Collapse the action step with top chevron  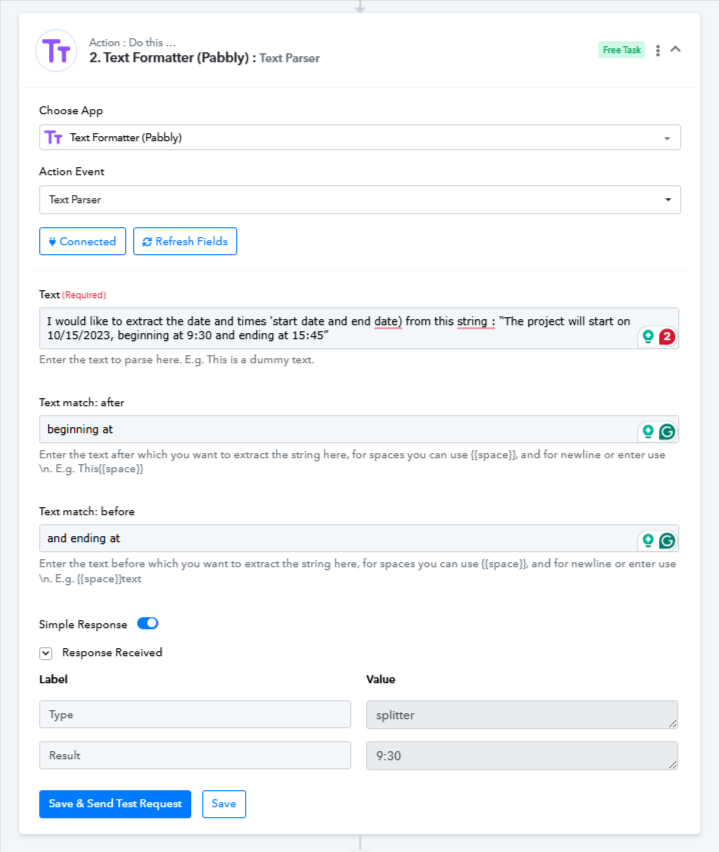[676, 49]
